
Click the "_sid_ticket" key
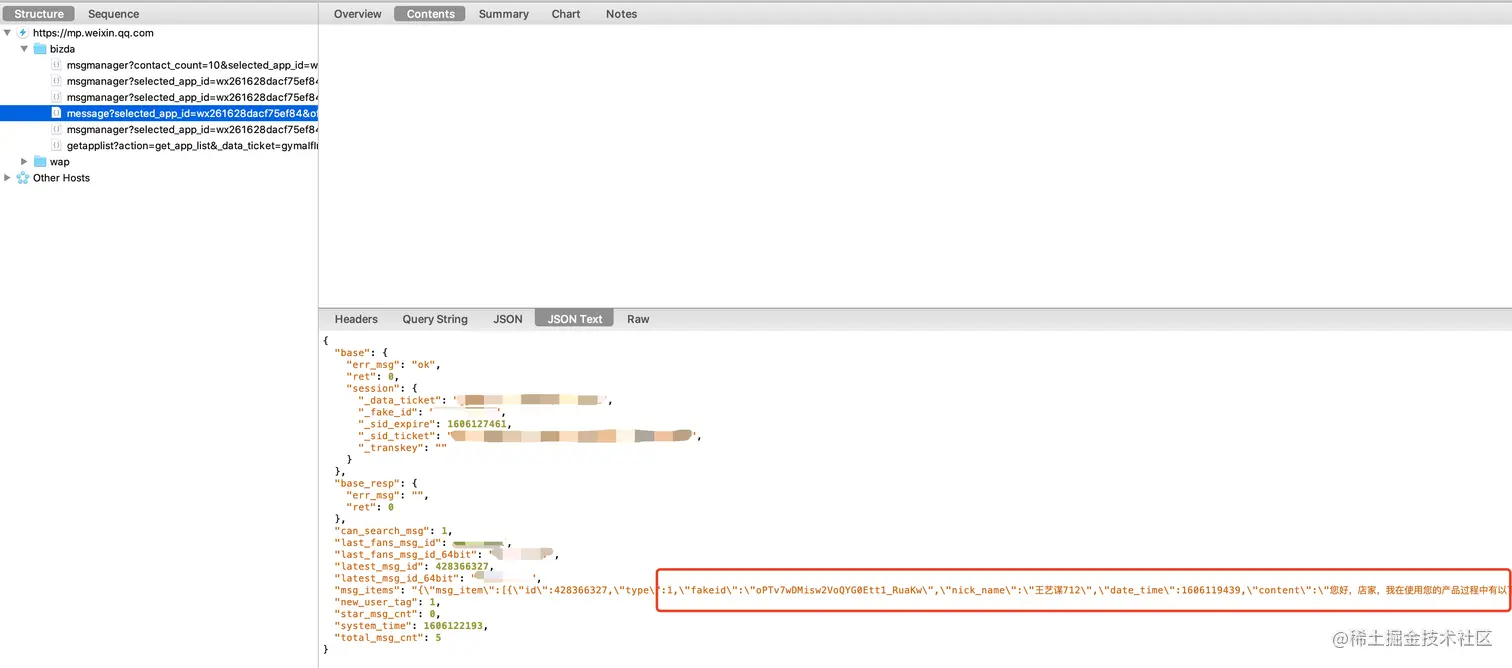click(x=399, y=436)
